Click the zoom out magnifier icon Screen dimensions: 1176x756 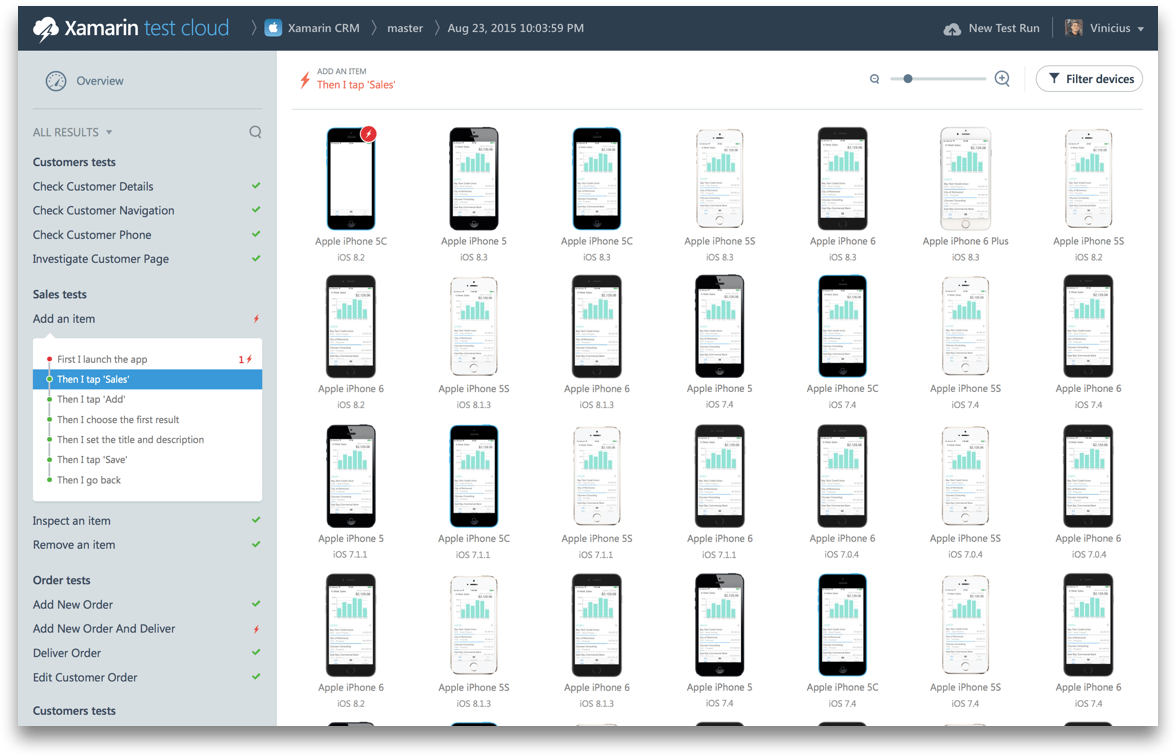[x=874, y=79]
